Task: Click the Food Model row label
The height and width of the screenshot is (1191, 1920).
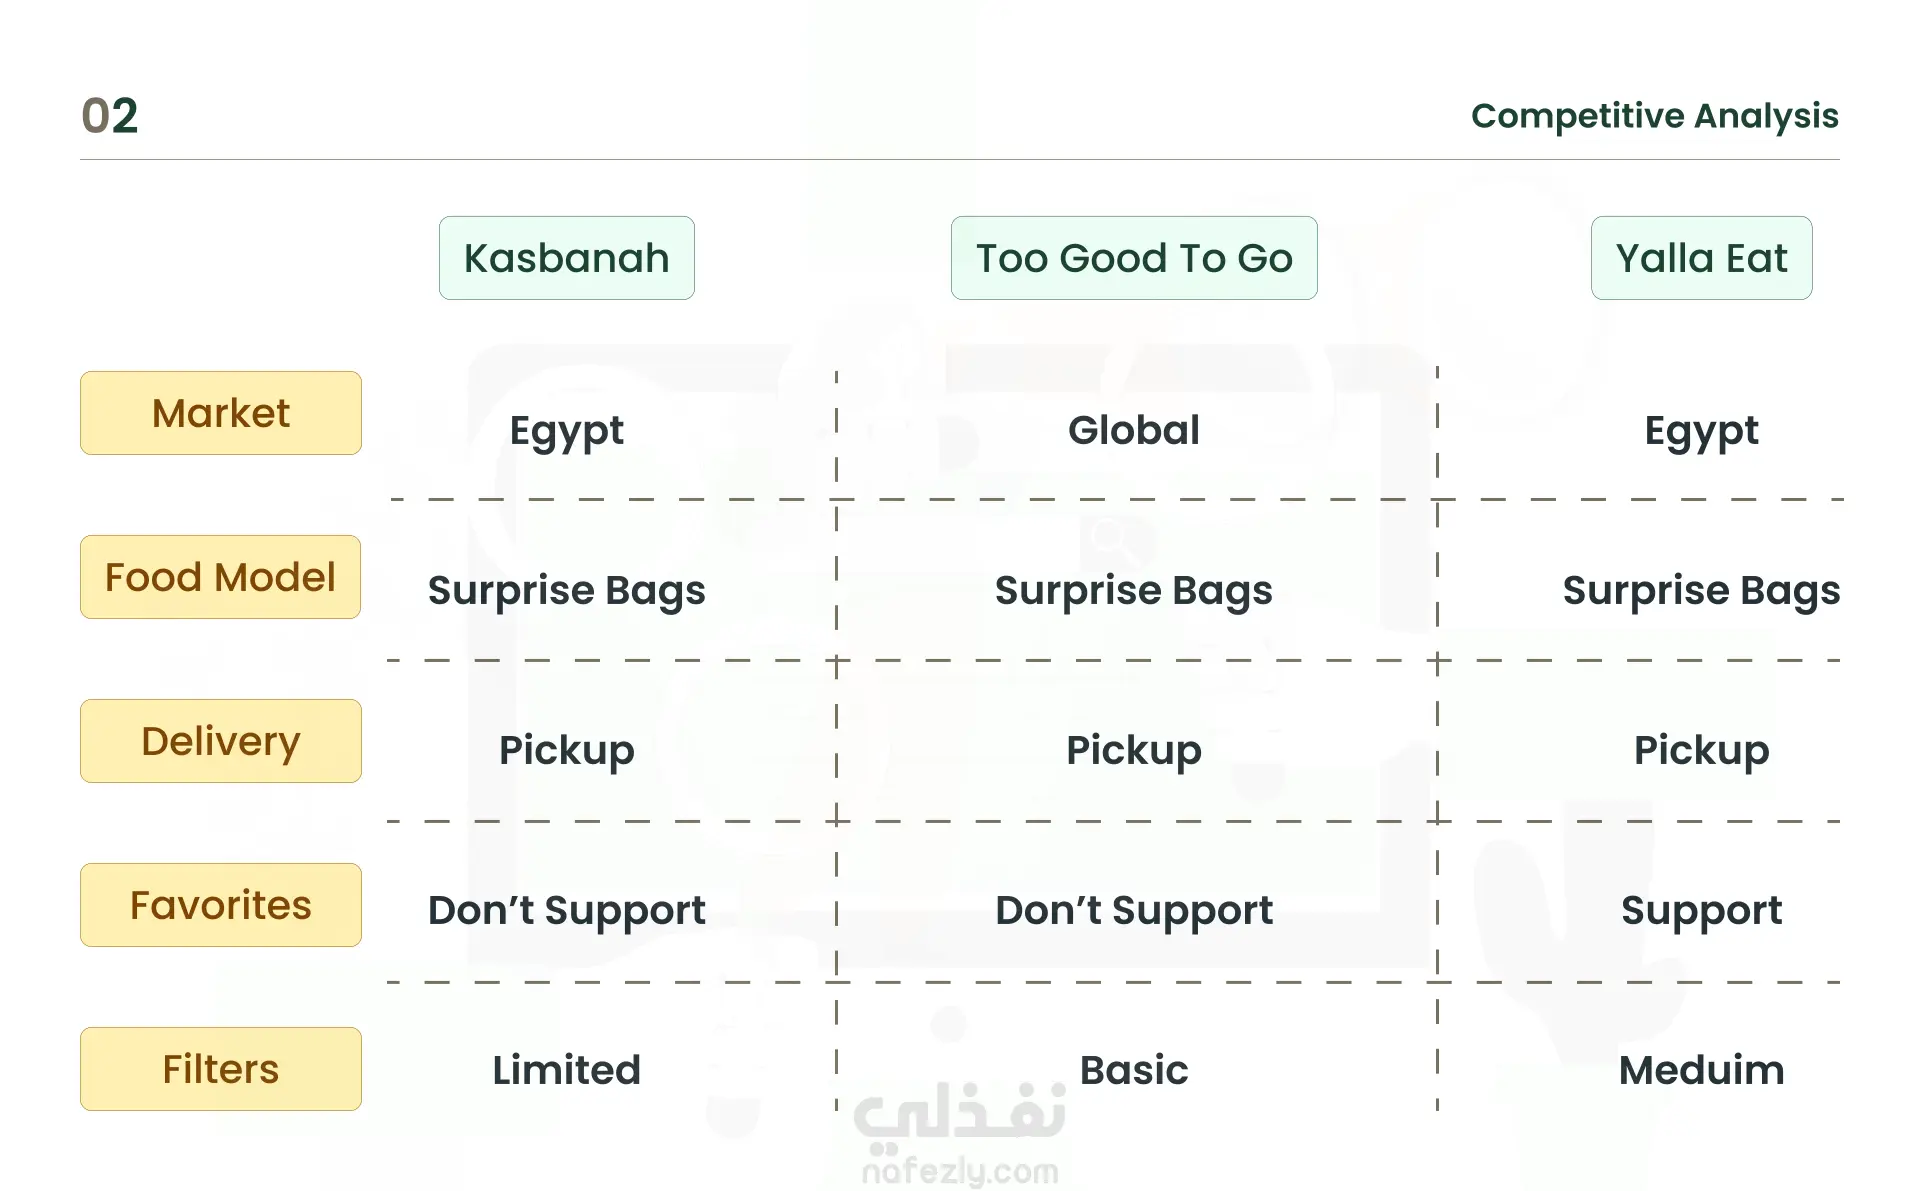Action: [221, 577]
